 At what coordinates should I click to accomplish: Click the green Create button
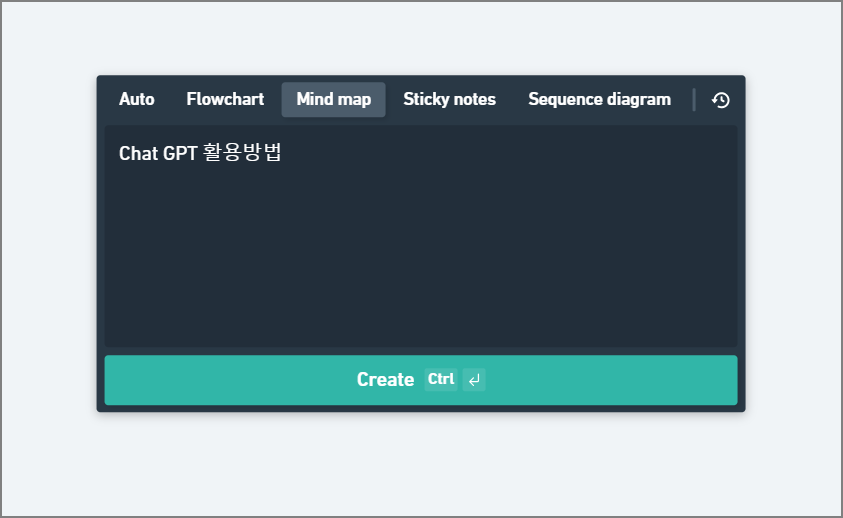click(x=421, y=380)
